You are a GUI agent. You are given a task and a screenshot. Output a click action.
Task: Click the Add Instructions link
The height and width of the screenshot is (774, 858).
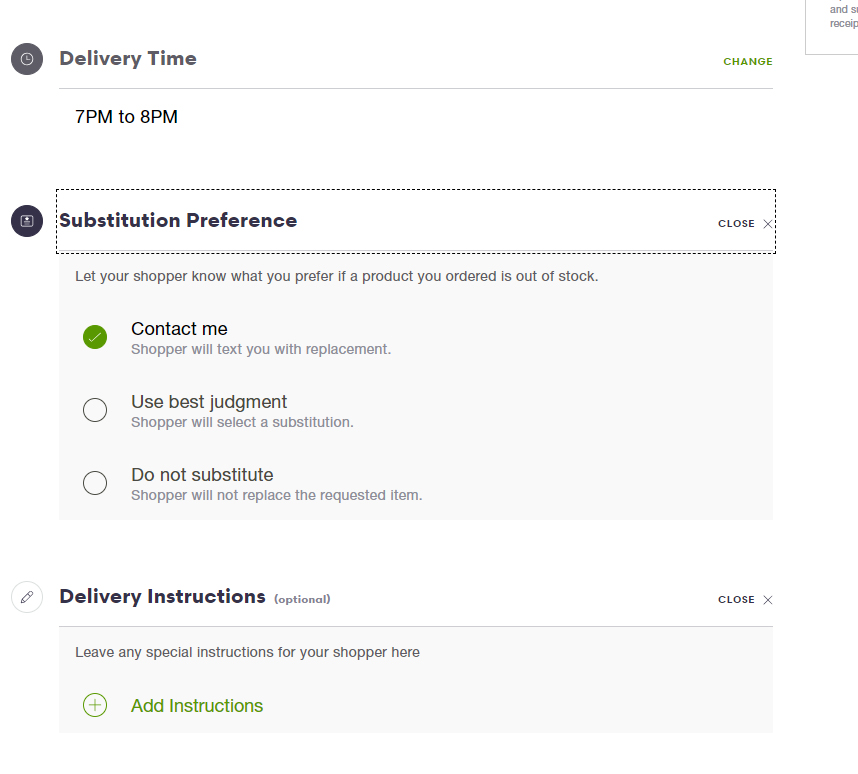click(197, 706)
